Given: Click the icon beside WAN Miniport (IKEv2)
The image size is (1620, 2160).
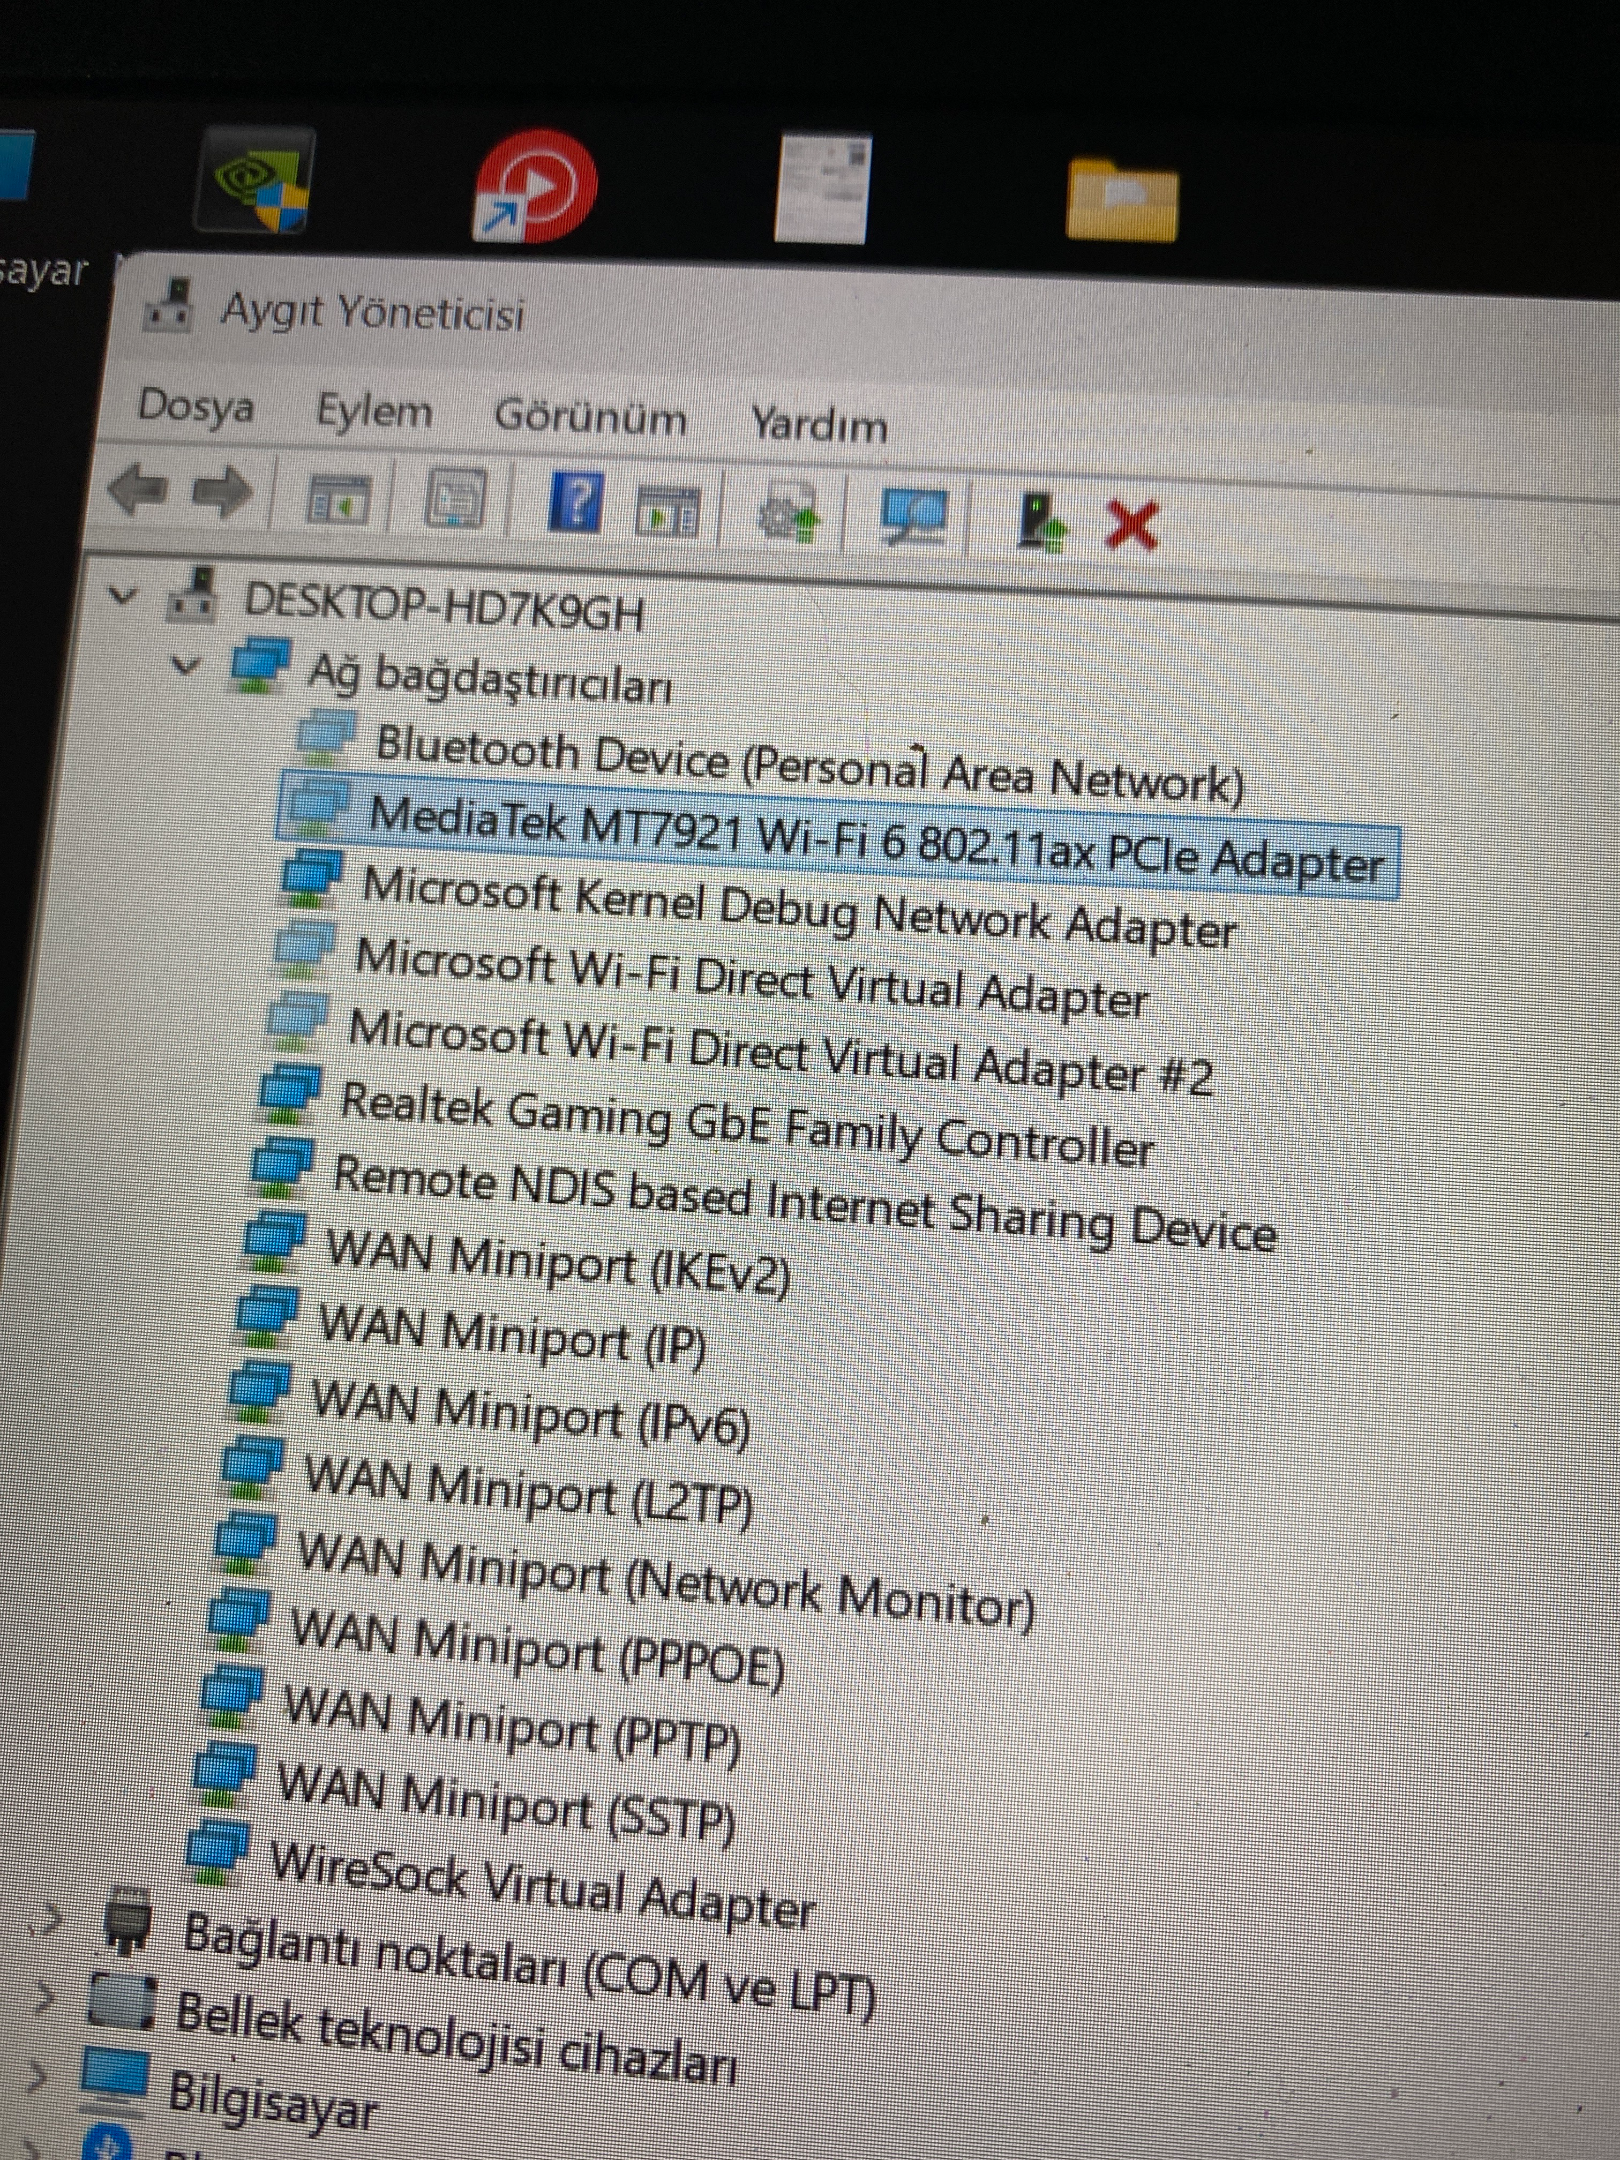Looking at the screenshot, I should [276, 1240].
